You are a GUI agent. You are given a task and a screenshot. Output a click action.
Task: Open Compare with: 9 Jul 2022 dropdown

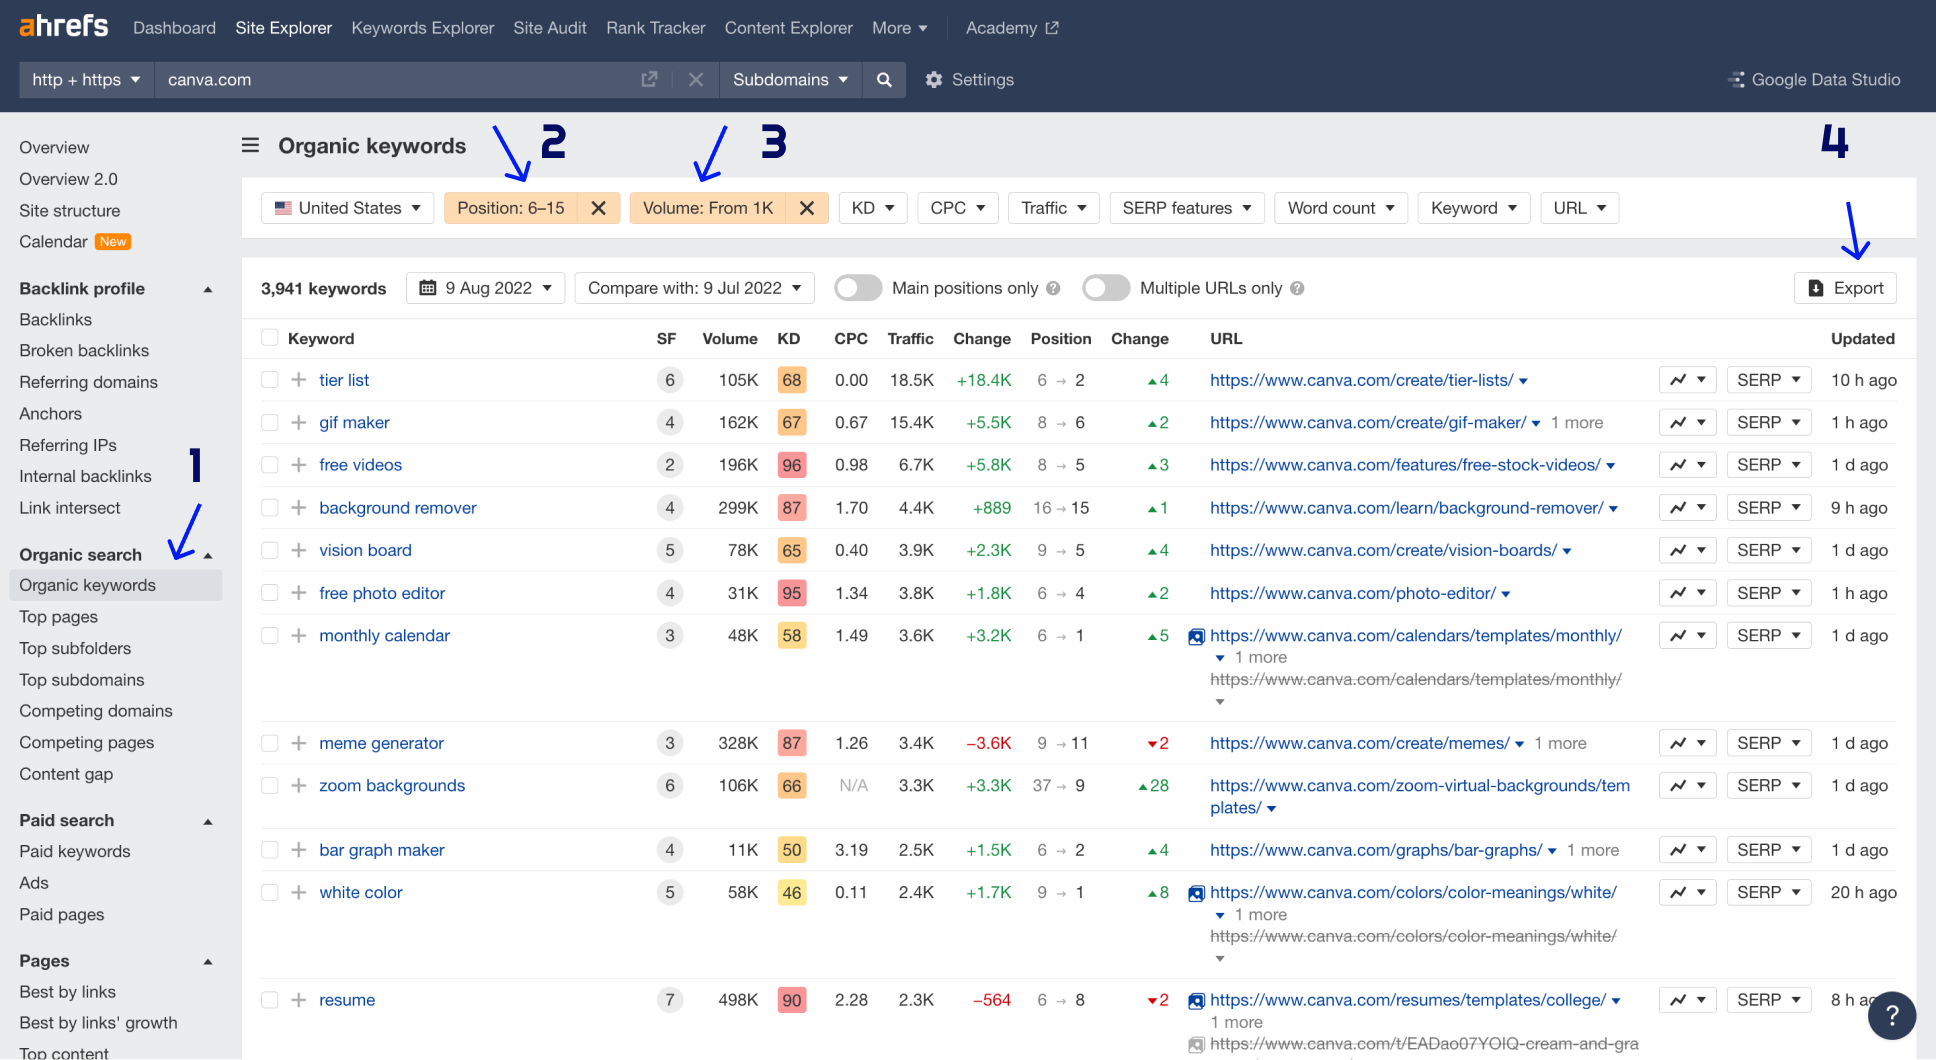click(695, 288)
